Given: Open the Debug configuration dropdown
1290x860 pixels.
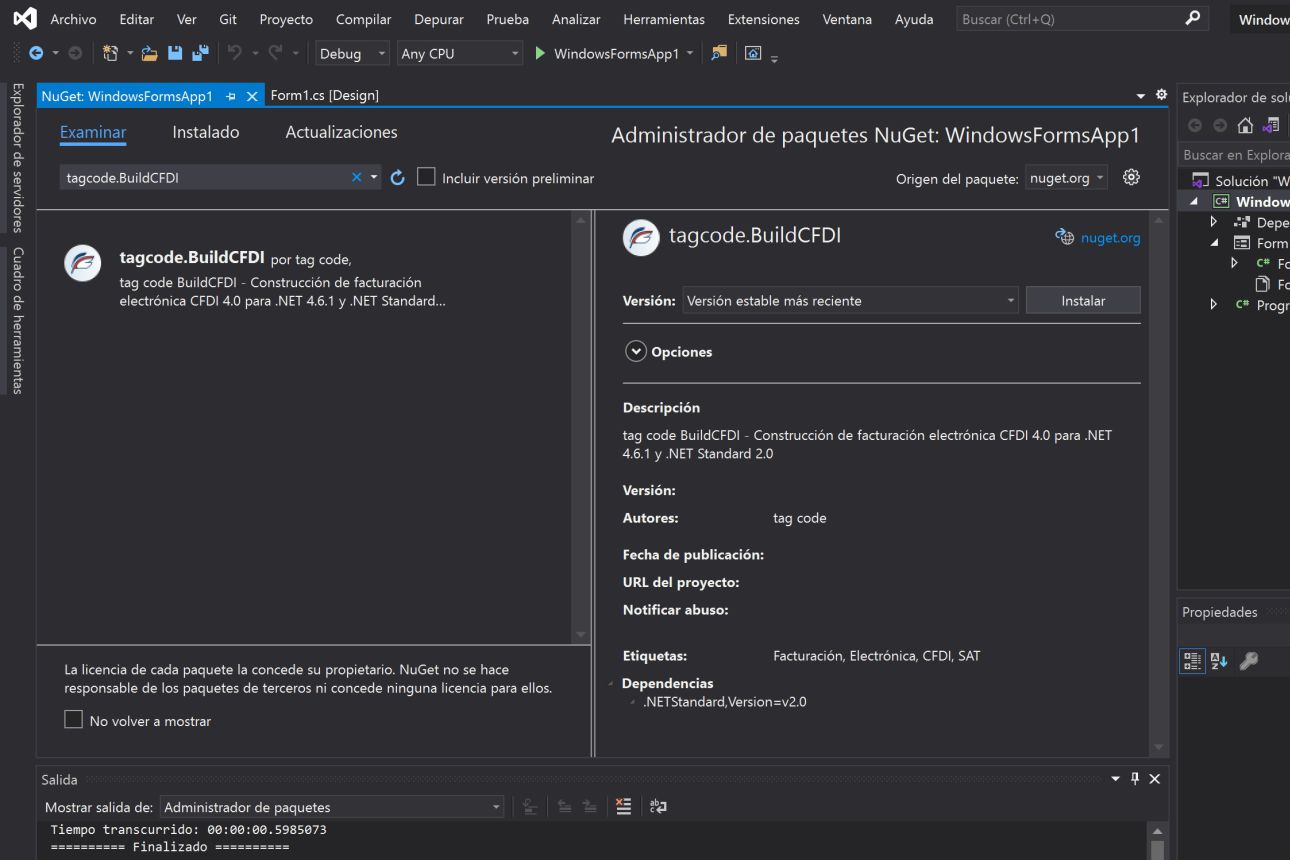Looking at the screenshot, I should point(353,53).
